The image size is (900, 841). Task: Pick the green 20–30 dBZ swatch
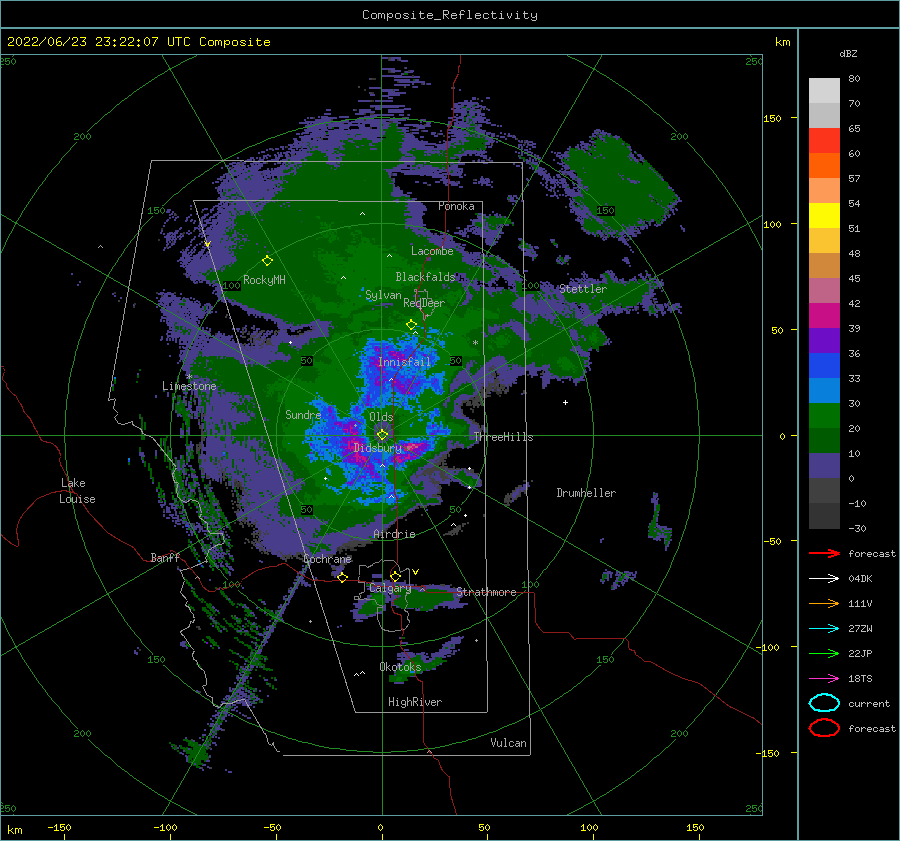824,416
